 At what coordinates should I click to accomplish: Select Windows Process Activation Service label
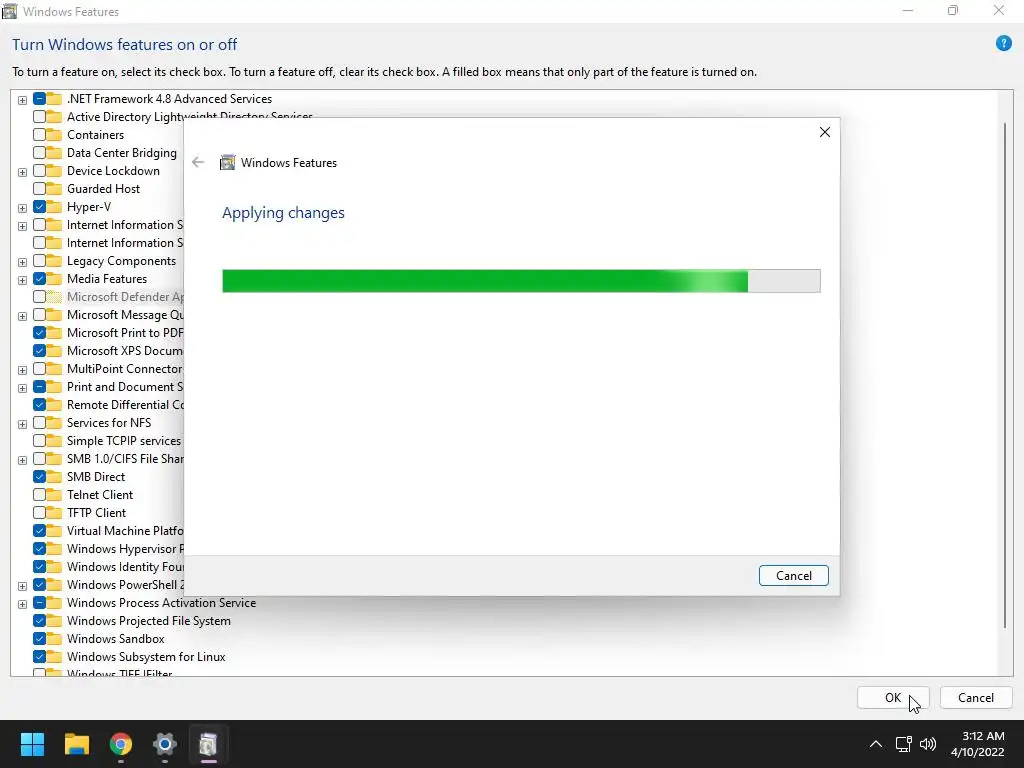(x=161, y=603)
